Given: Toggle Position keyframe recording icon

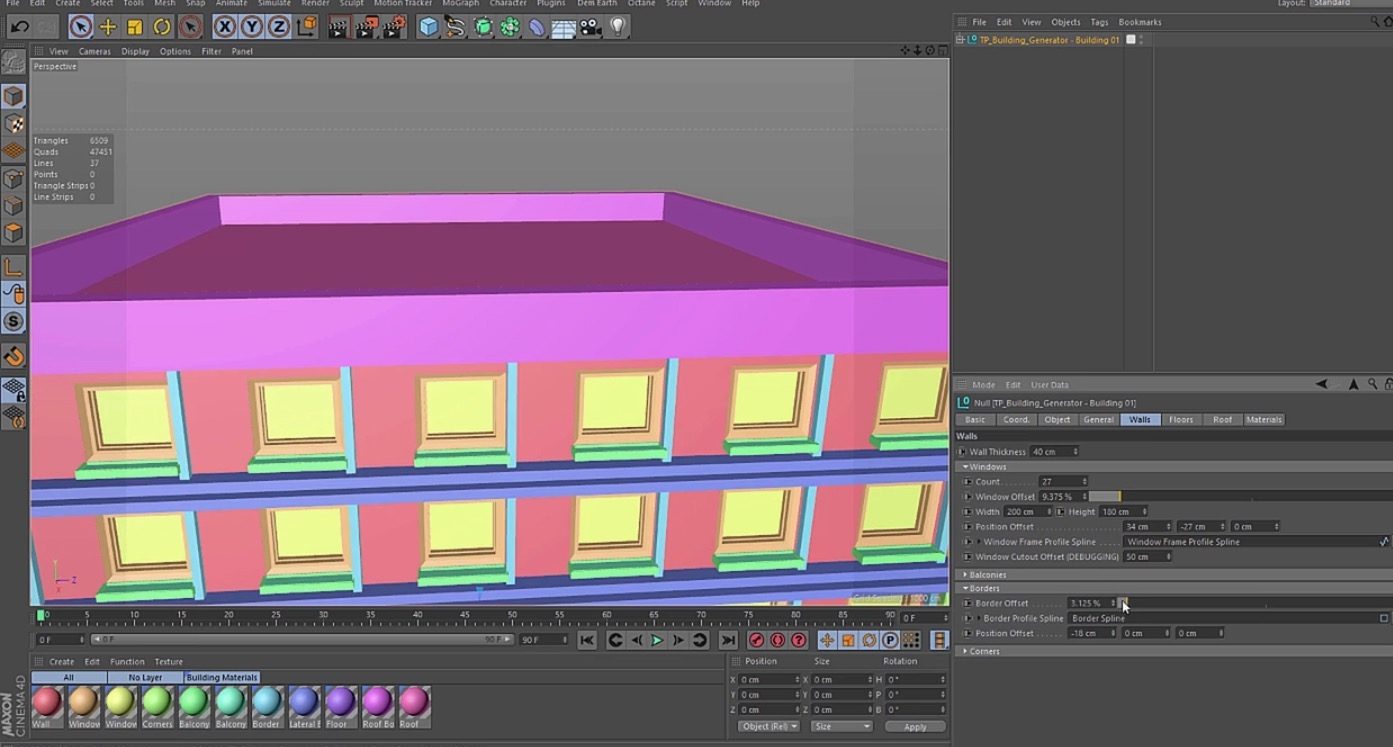Looking at the screenshot, I should 827,640.
